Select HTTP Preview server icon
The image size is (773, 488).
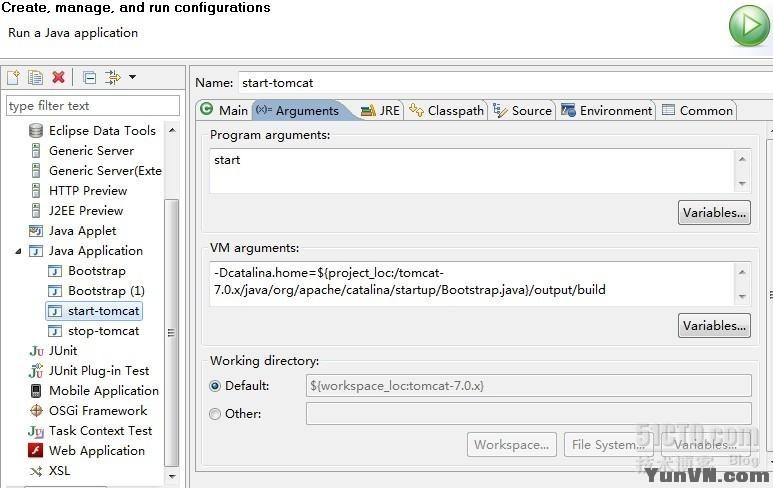[36, 191]
